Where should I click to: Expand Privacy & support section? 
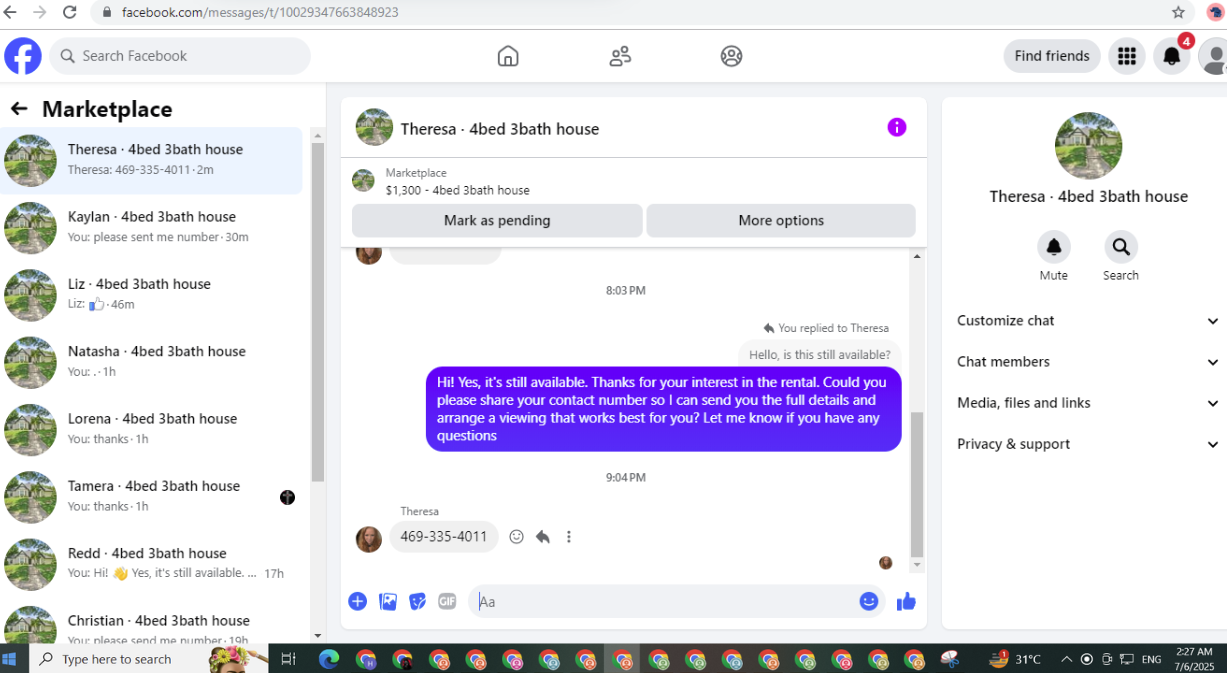1088,444
